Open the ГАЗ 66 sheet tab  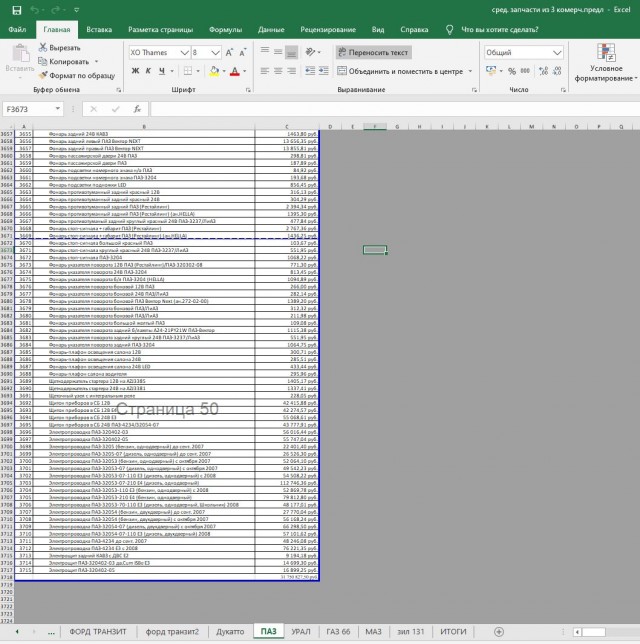click(x=338, y=632)
